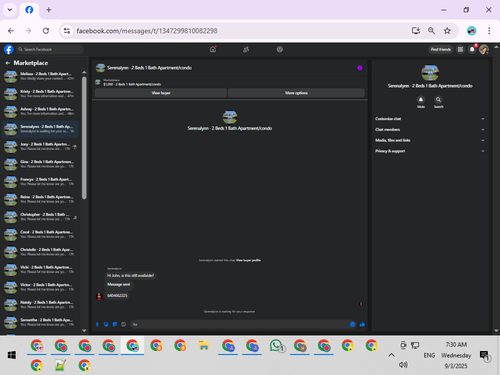Viewport: 500px width, 375px height.
Task: Open Victor's conversation in the list
Action: click(x=40, y=287)
